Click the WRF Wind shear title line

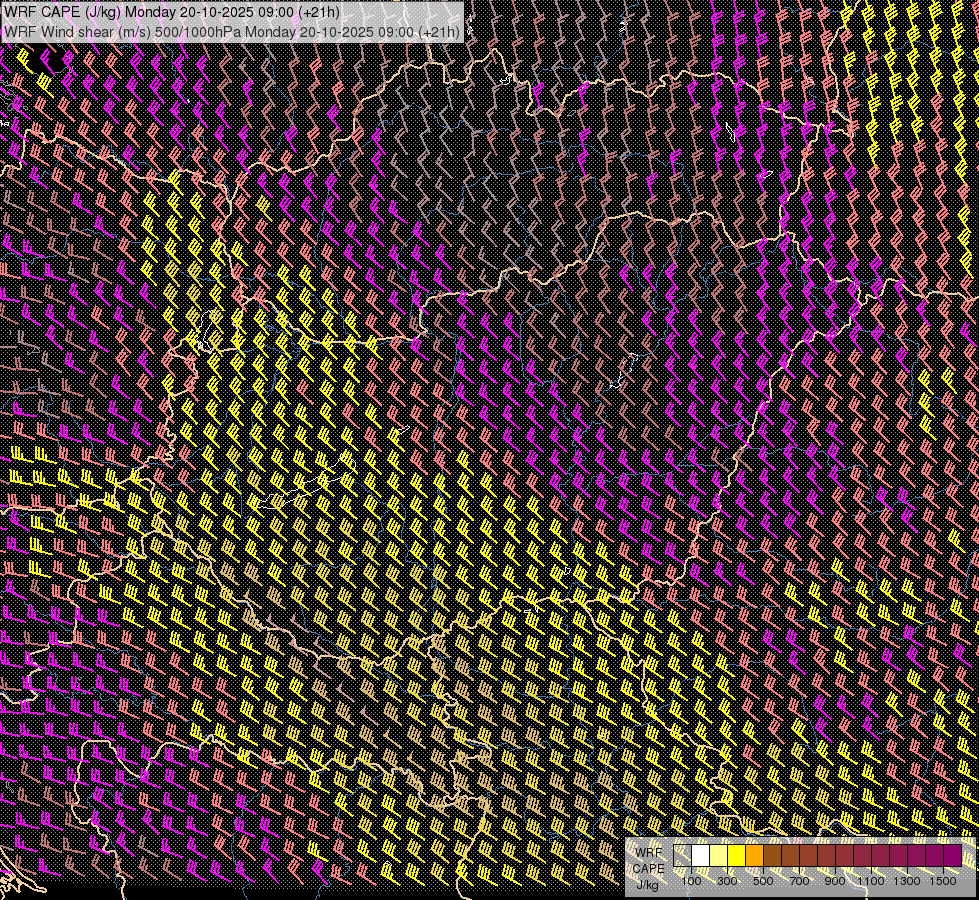tap(231, 31)
